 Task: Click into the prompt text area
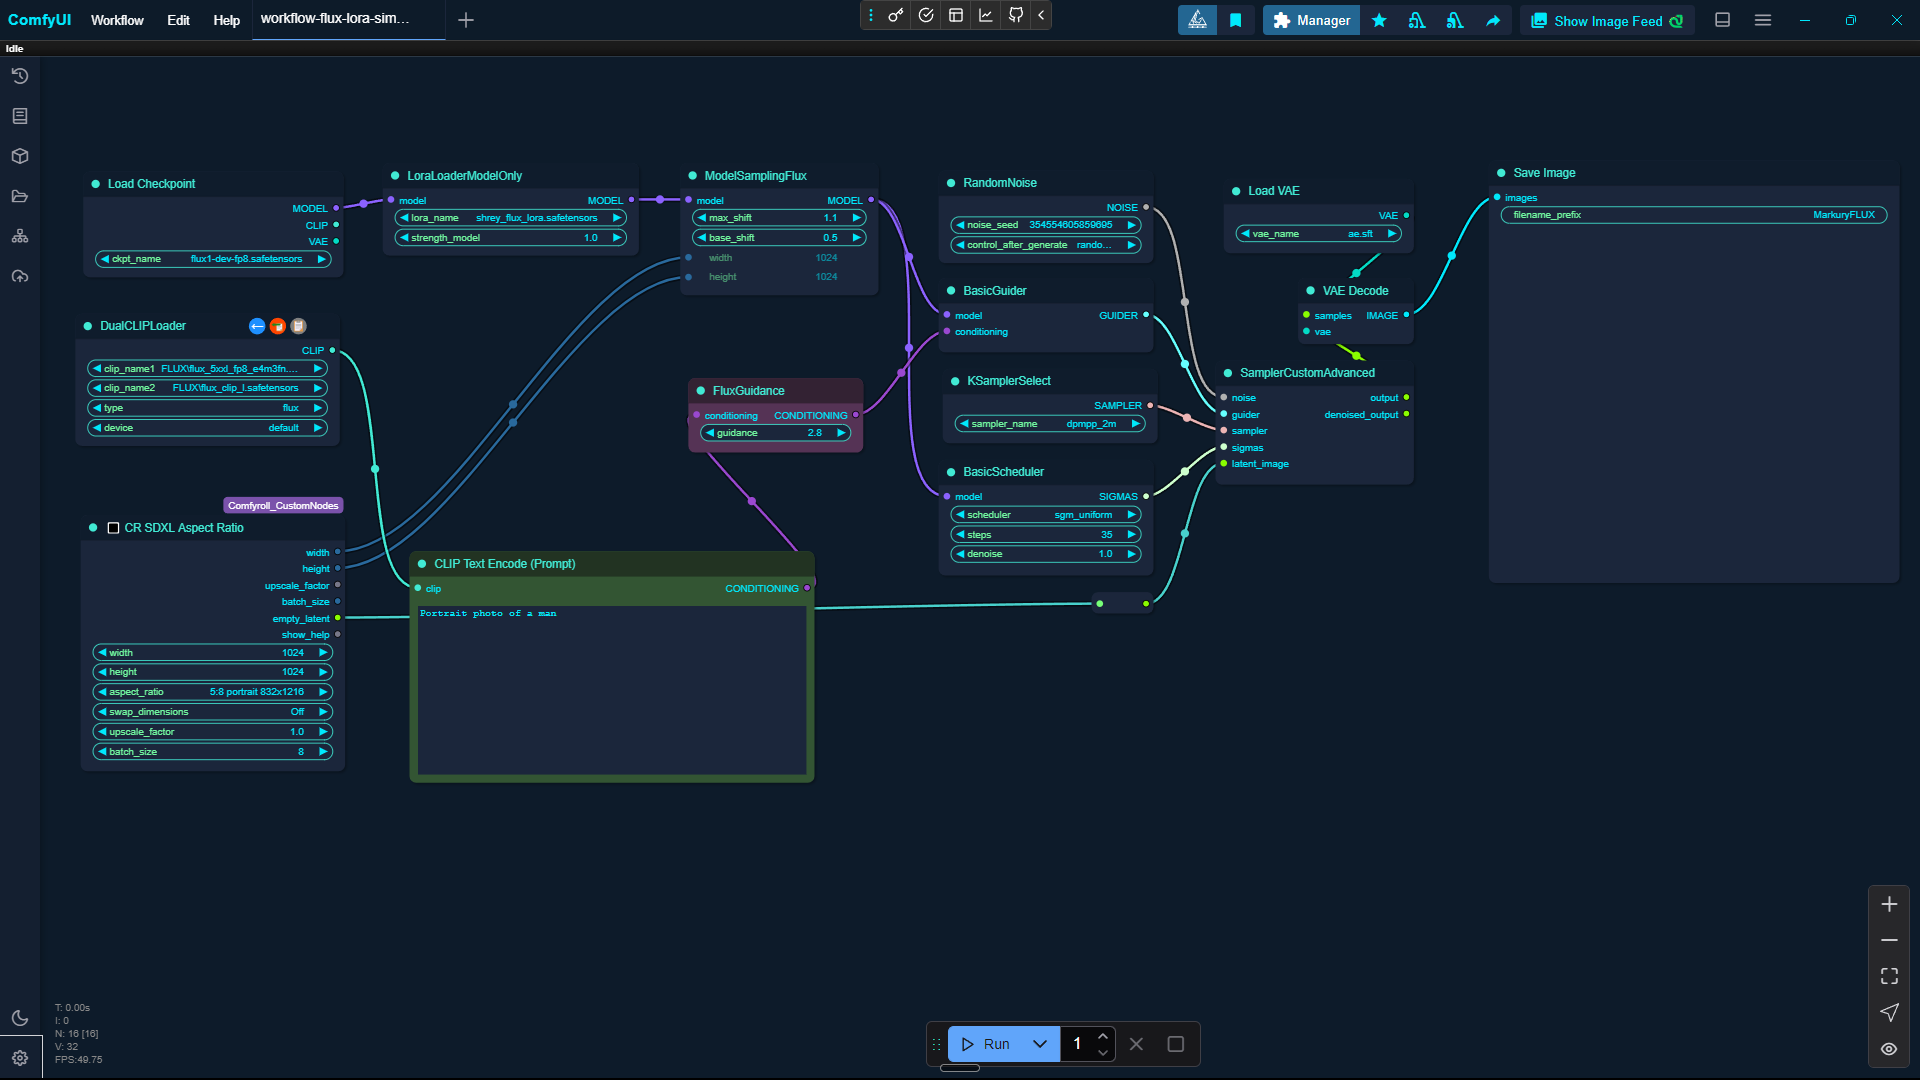pyautogui.click(x=612, y=690)
